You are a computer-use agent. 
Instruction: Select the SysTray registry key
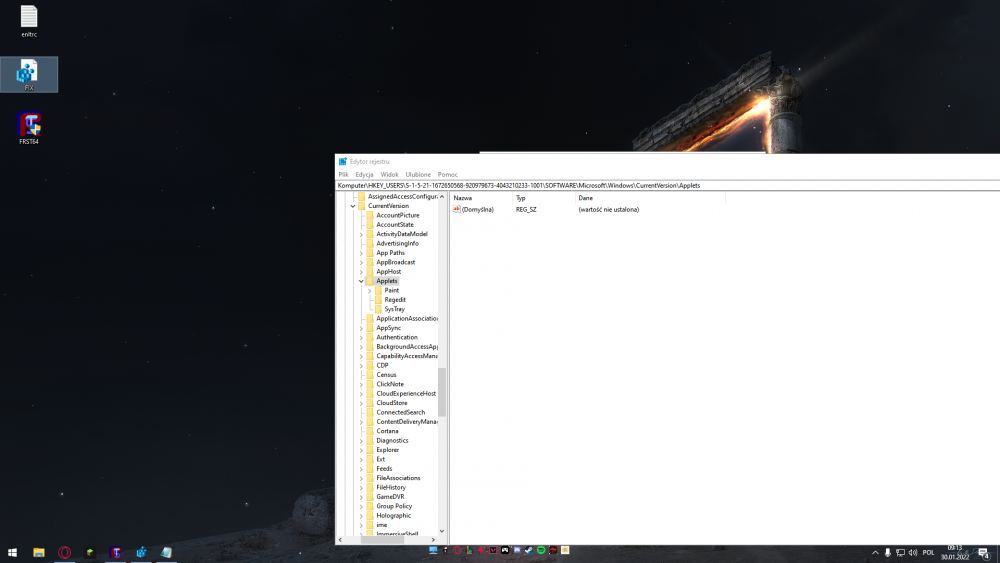pyautogui.click(x=394, y=309)
